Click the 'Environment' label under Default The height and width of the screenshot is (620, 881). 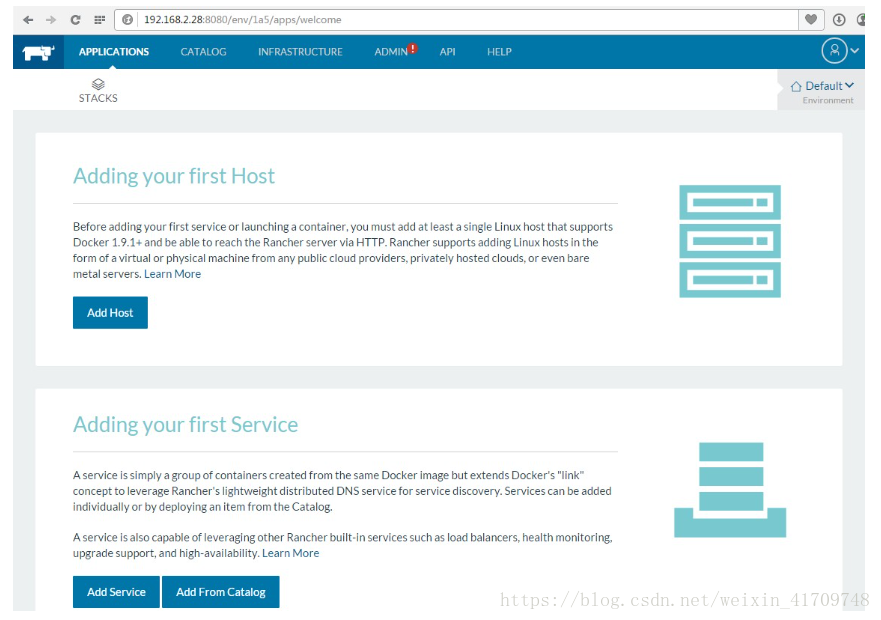[x=828, y=101]
